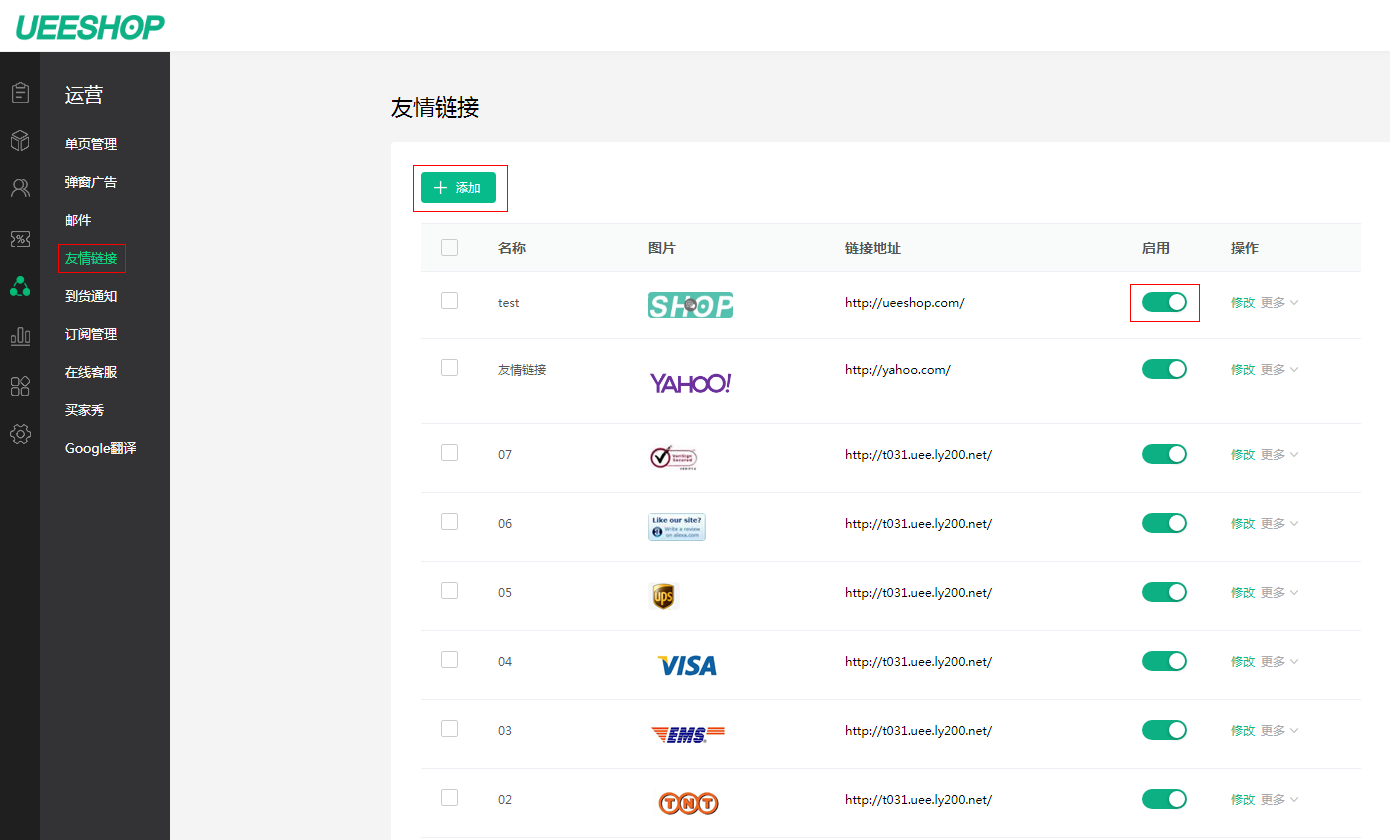Open the apps grid icon in sidebar
The width and height of the screenshot is (1390, 840).
20,386
